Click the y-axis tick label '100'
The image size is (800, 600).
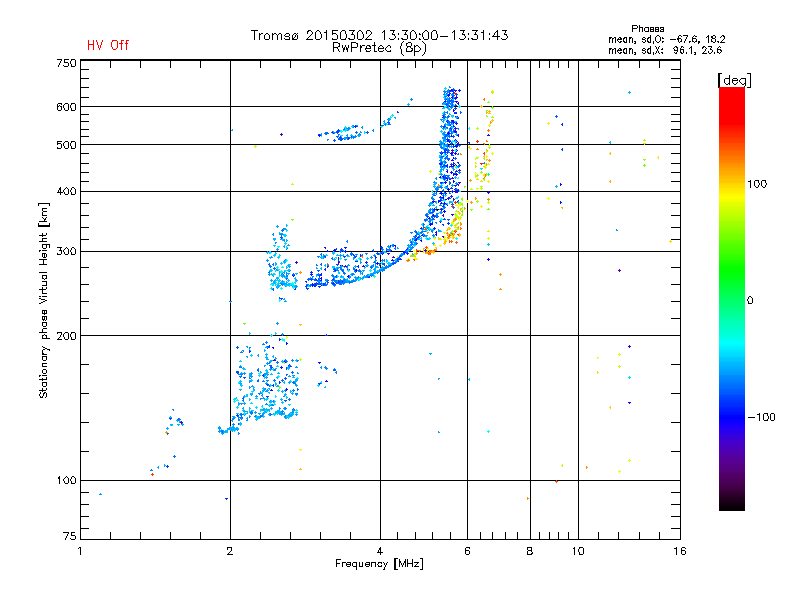pos(66,480)
